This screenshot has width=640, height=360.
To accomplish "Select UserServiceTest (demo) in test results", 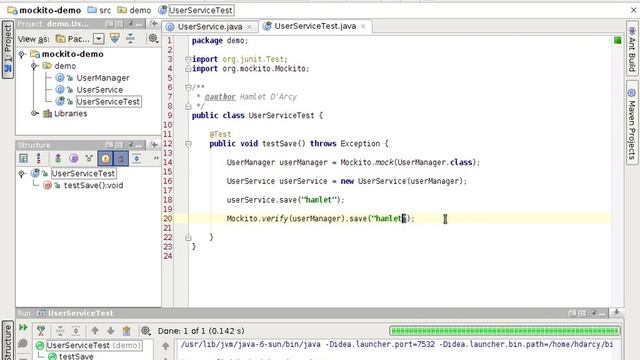I will (x=93, y=345).
